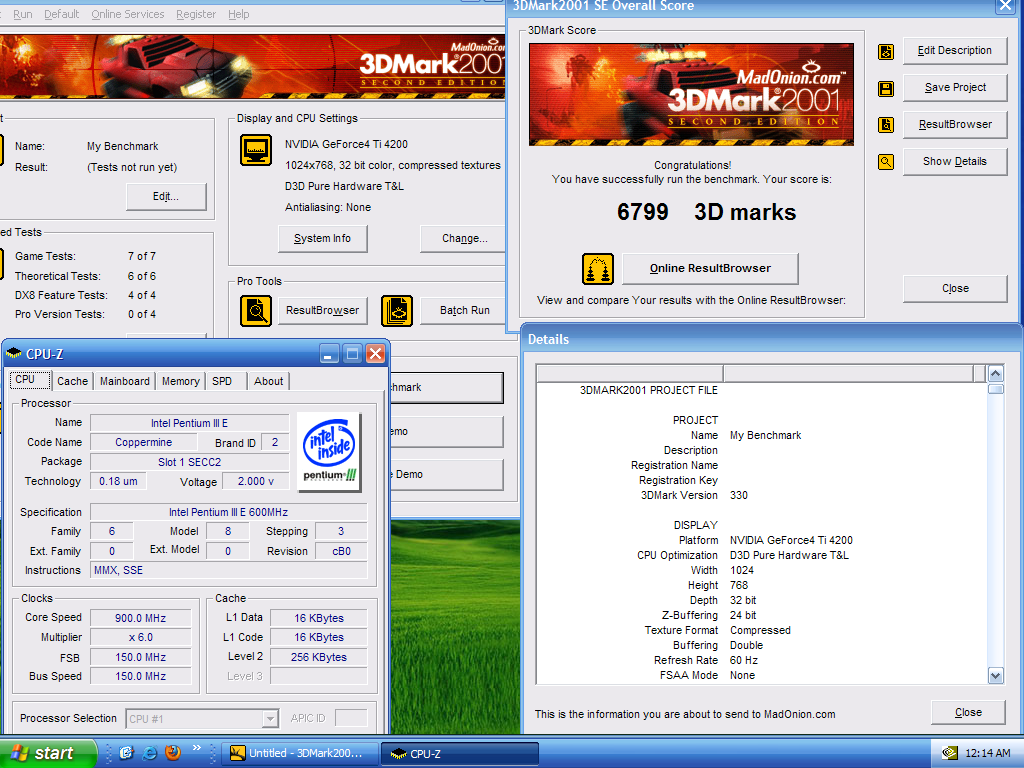Image resolution: width=1024 pixels, height=768 pixels.
Task: Click the System Info button
Action: pos(323,239)
